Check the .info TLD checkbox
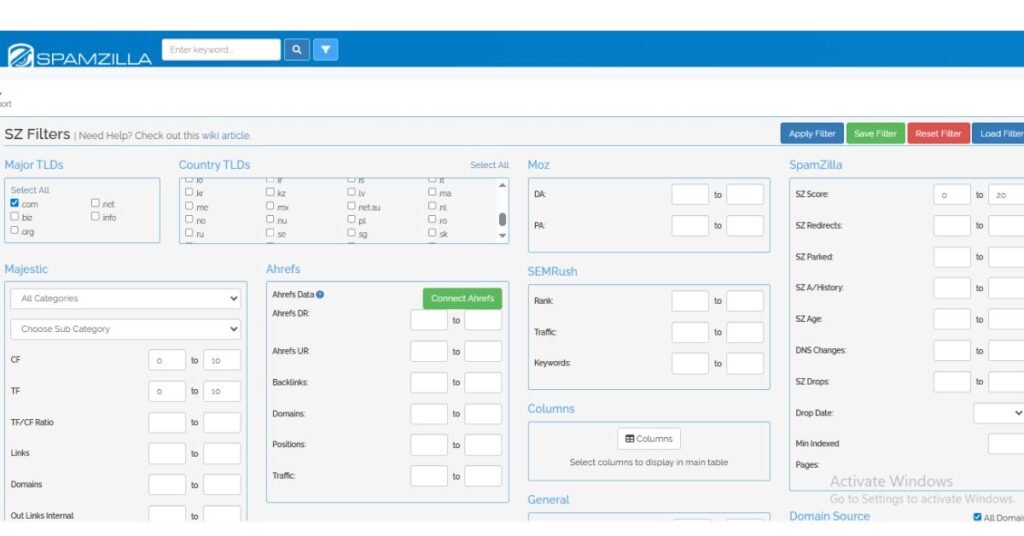The width and height of the screenshot is (1024, 536). [x=95, y=216]
